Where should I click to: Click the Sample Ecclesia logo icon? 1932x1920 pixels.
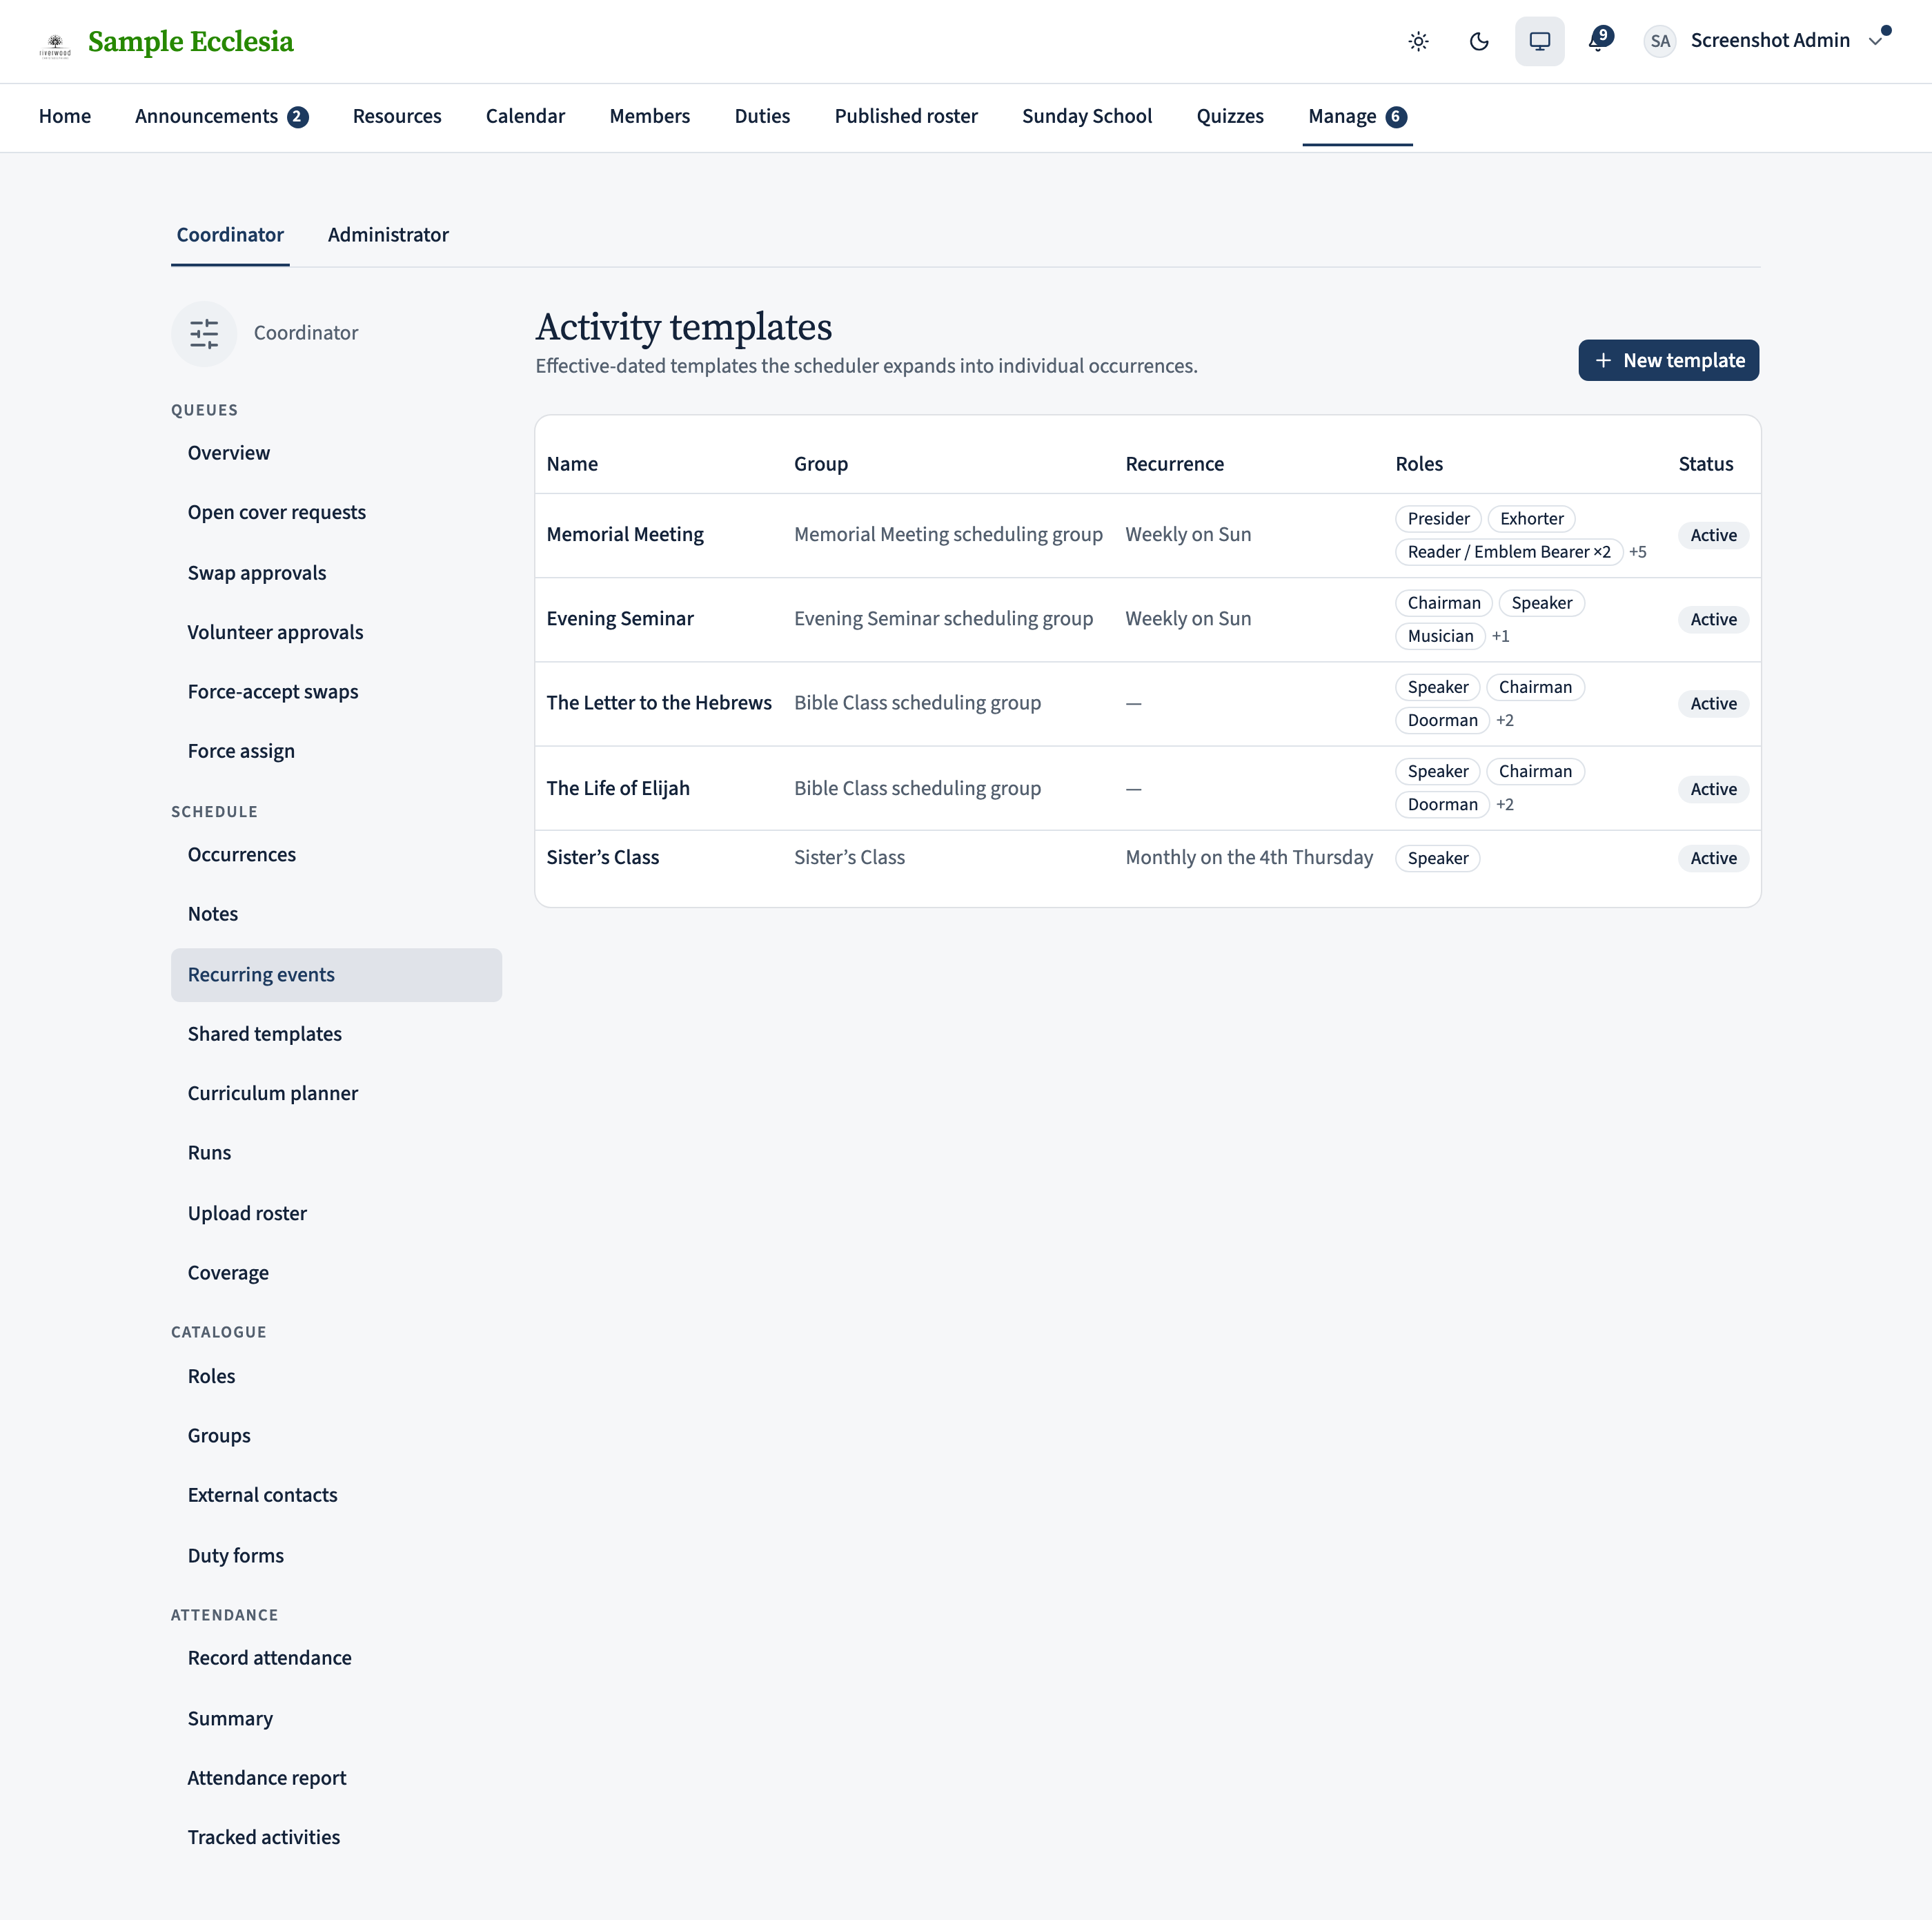[x=55, y=45]
